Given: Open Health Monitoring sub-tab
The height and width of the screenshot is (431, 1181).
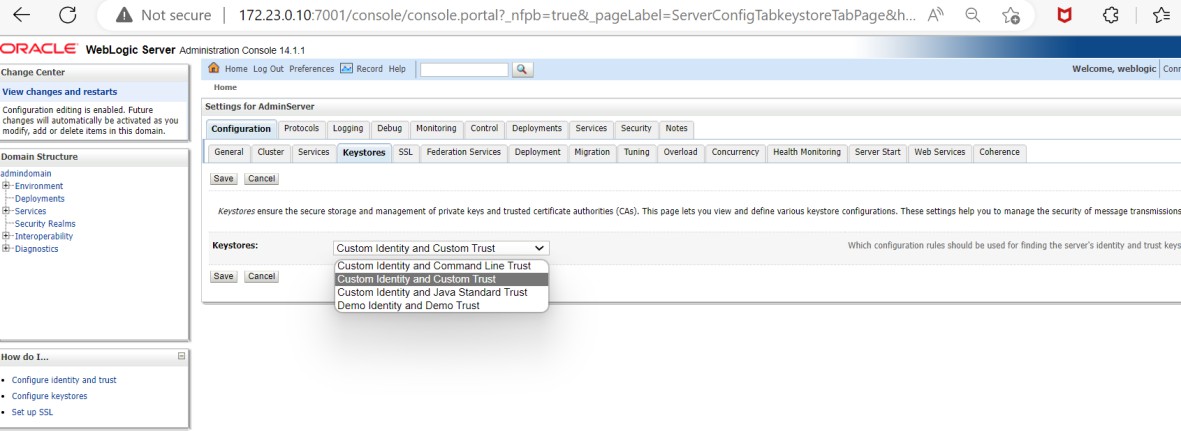Looking at the screenshot, I should 807,152.
